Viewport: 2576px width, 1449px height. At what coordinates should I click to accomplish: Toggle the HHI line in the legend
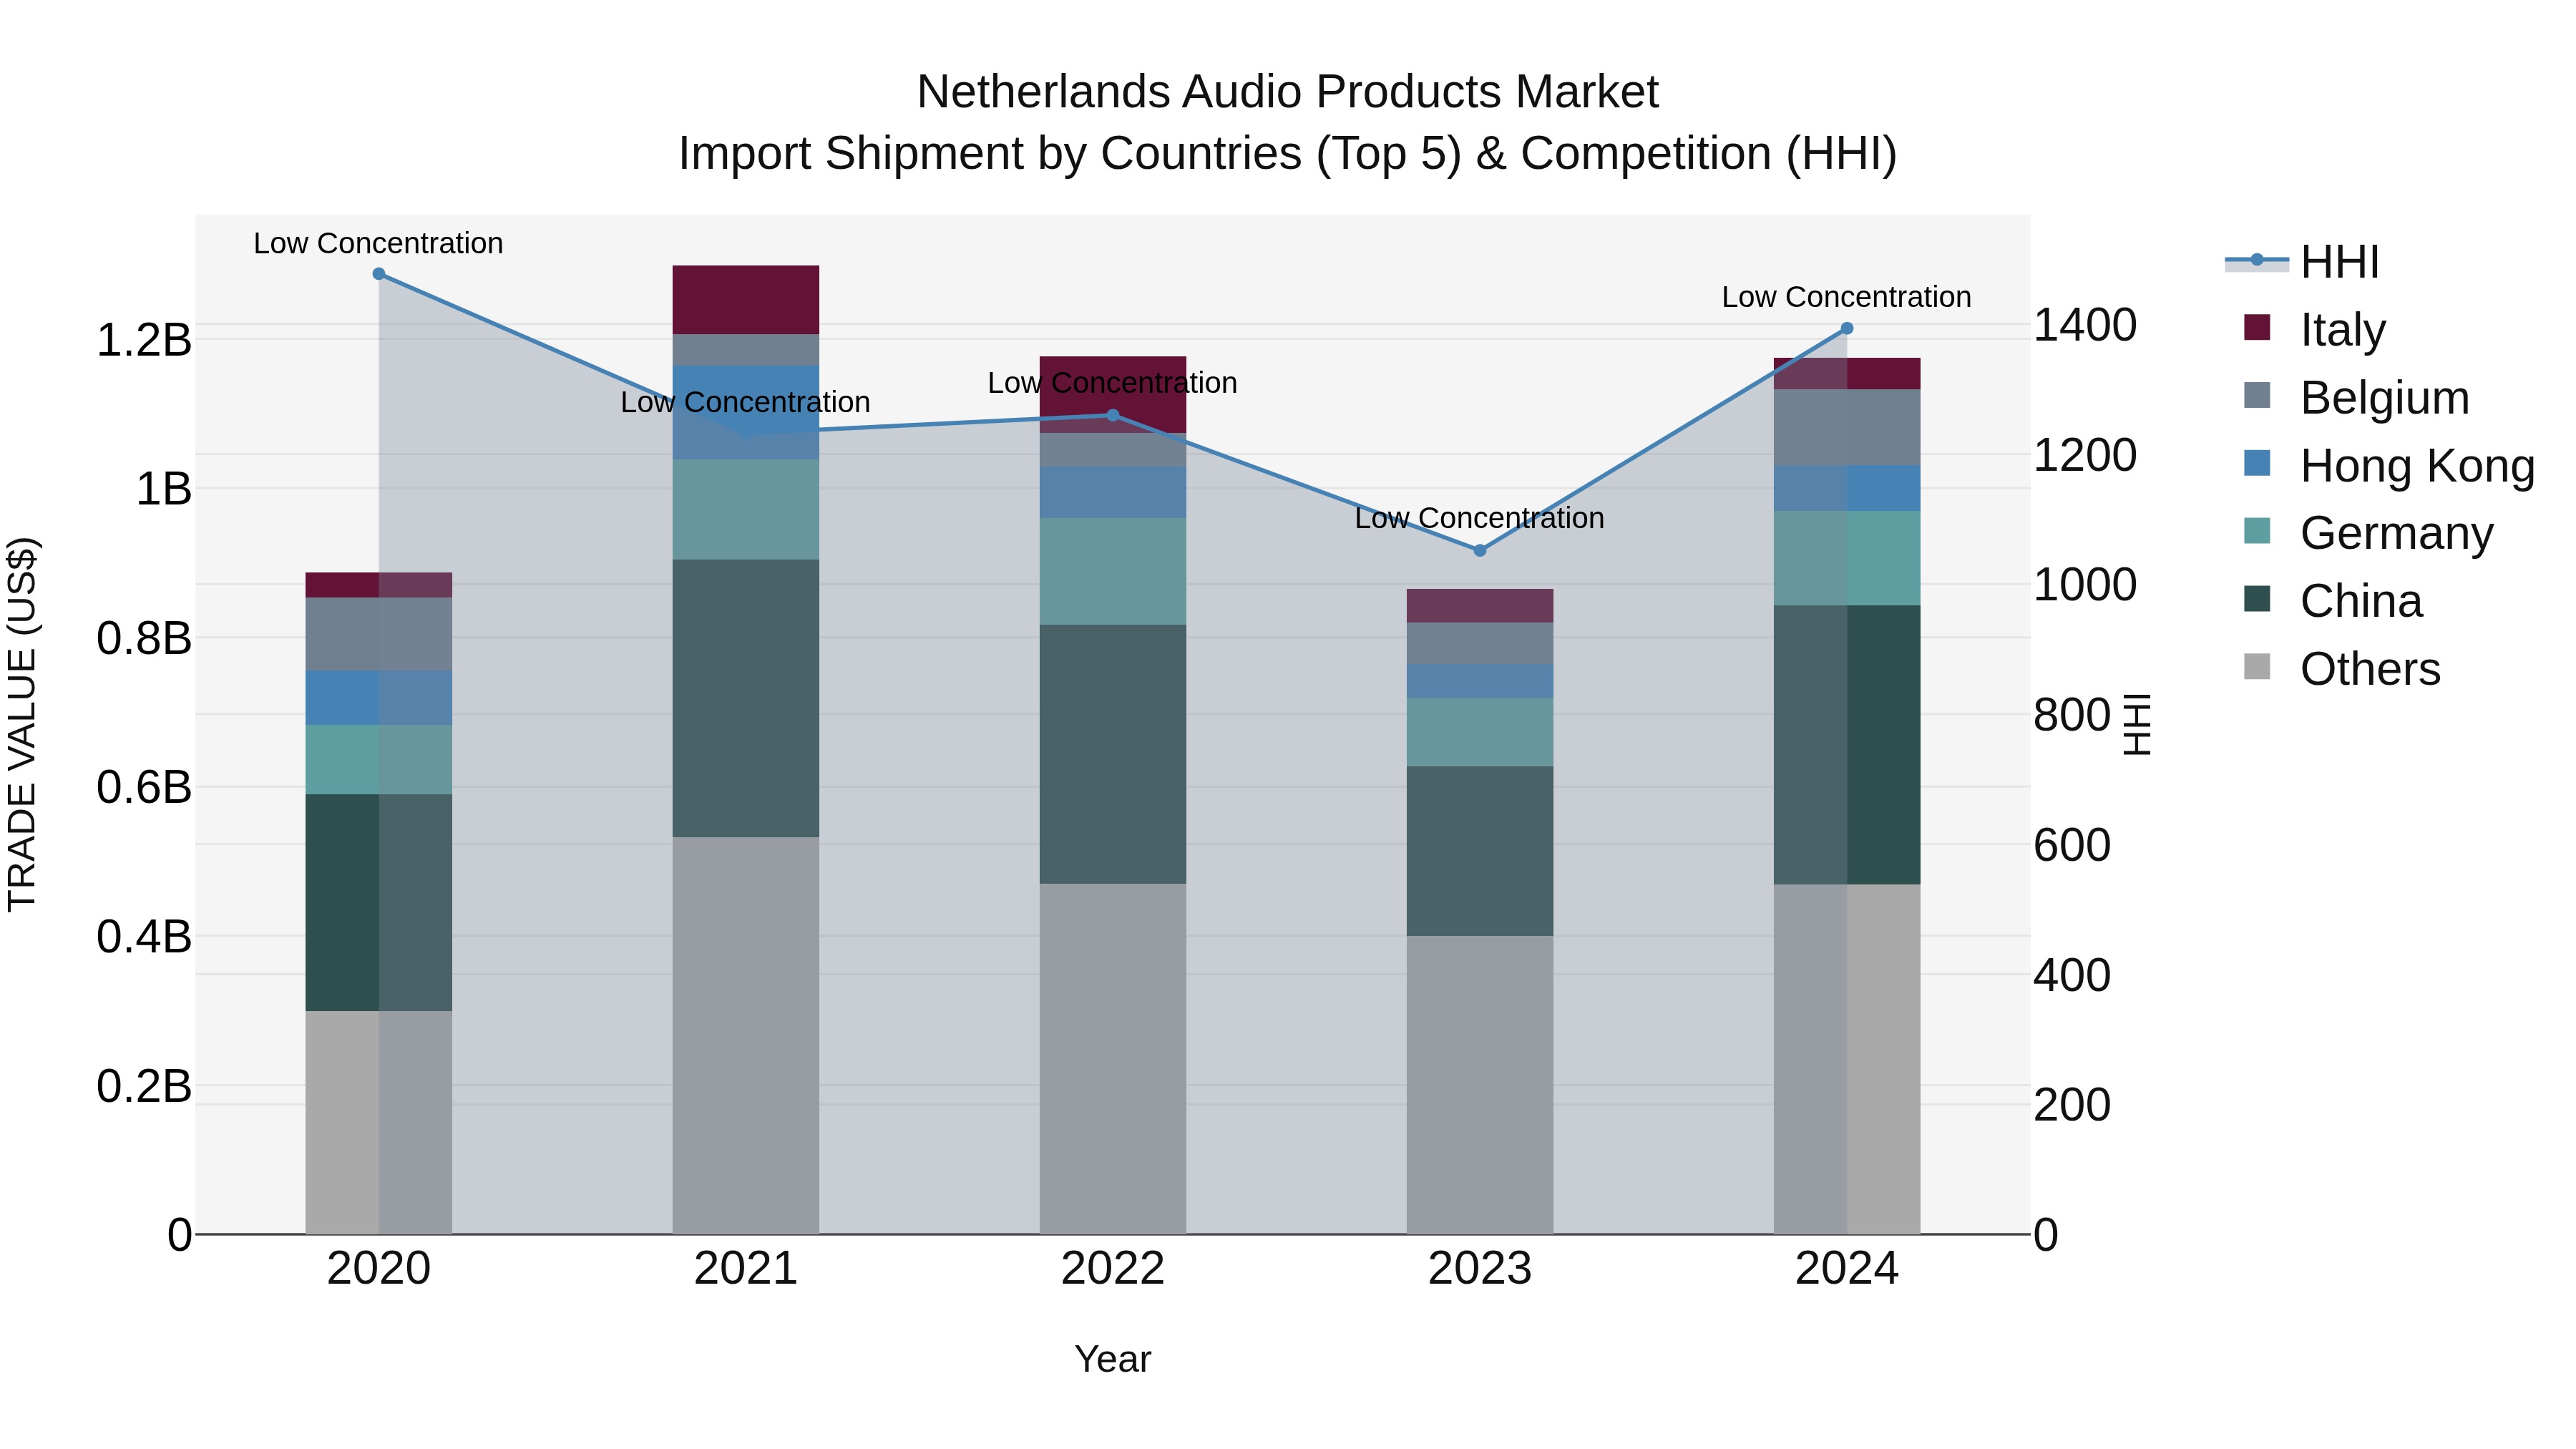click(x=2302, y=262)
